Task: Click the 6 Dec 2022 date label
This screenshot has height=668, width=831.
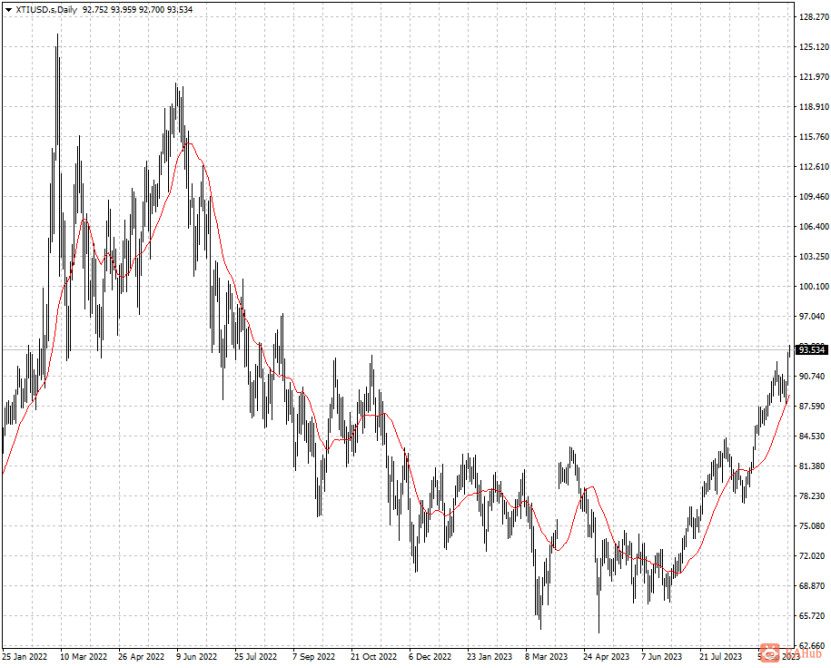Action: [x=430, y=657]
